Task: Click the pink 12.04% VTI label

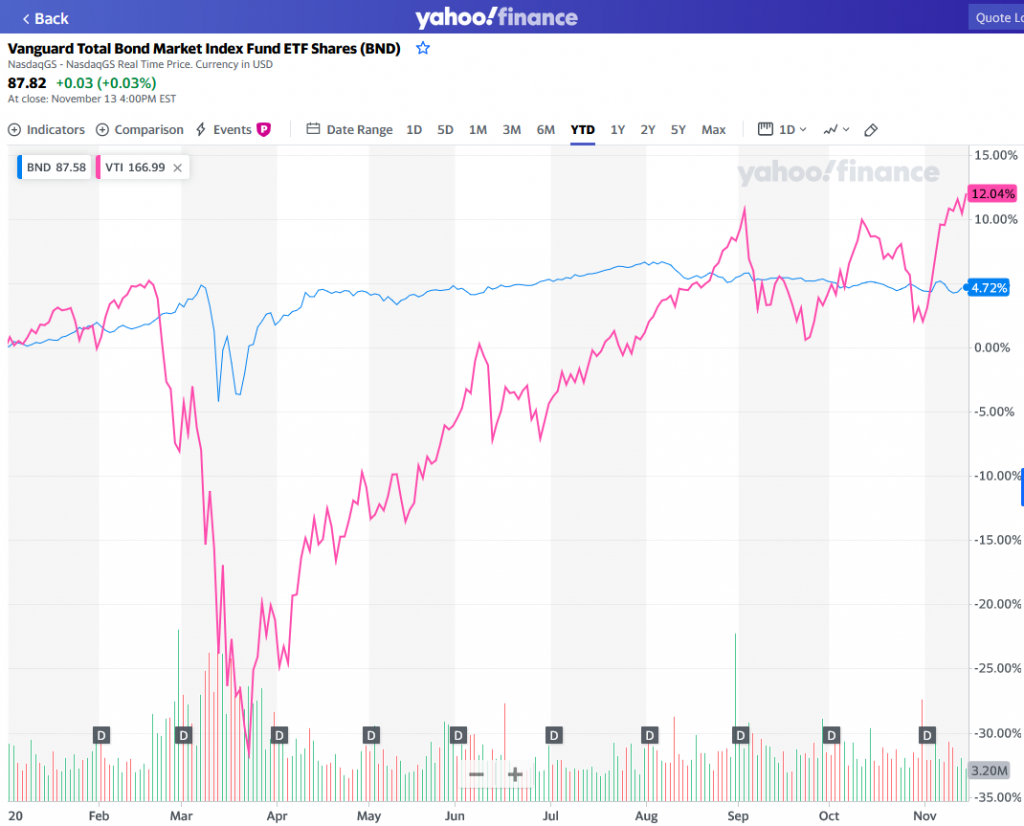Action: coord(993,194)
